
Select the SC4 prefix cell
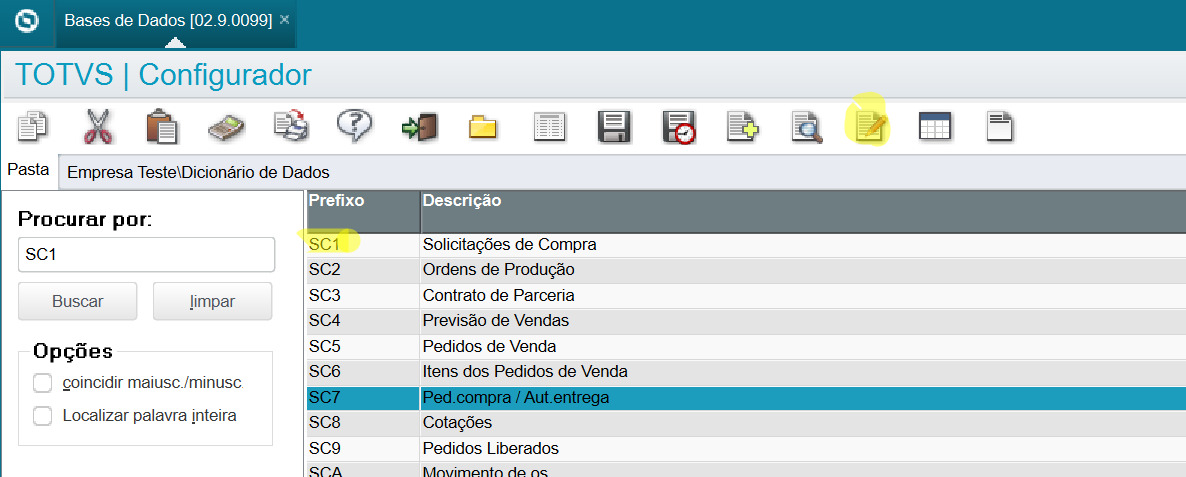point(363,321)
